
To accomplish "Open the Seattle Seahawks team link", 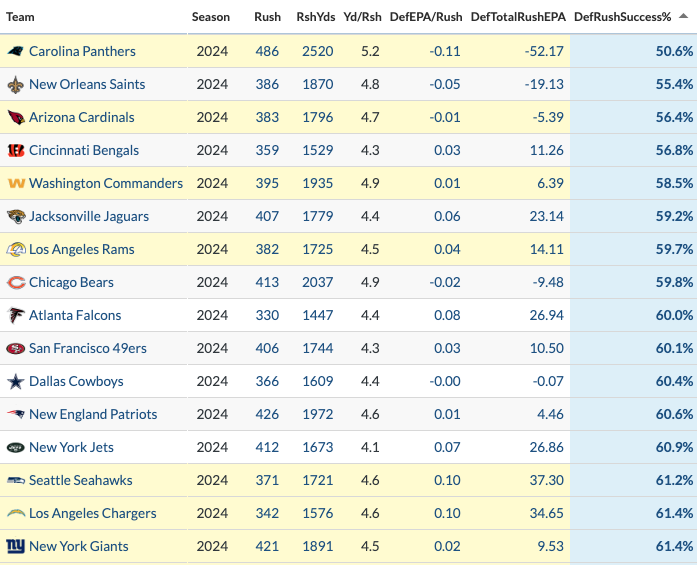I will (80, 481).
